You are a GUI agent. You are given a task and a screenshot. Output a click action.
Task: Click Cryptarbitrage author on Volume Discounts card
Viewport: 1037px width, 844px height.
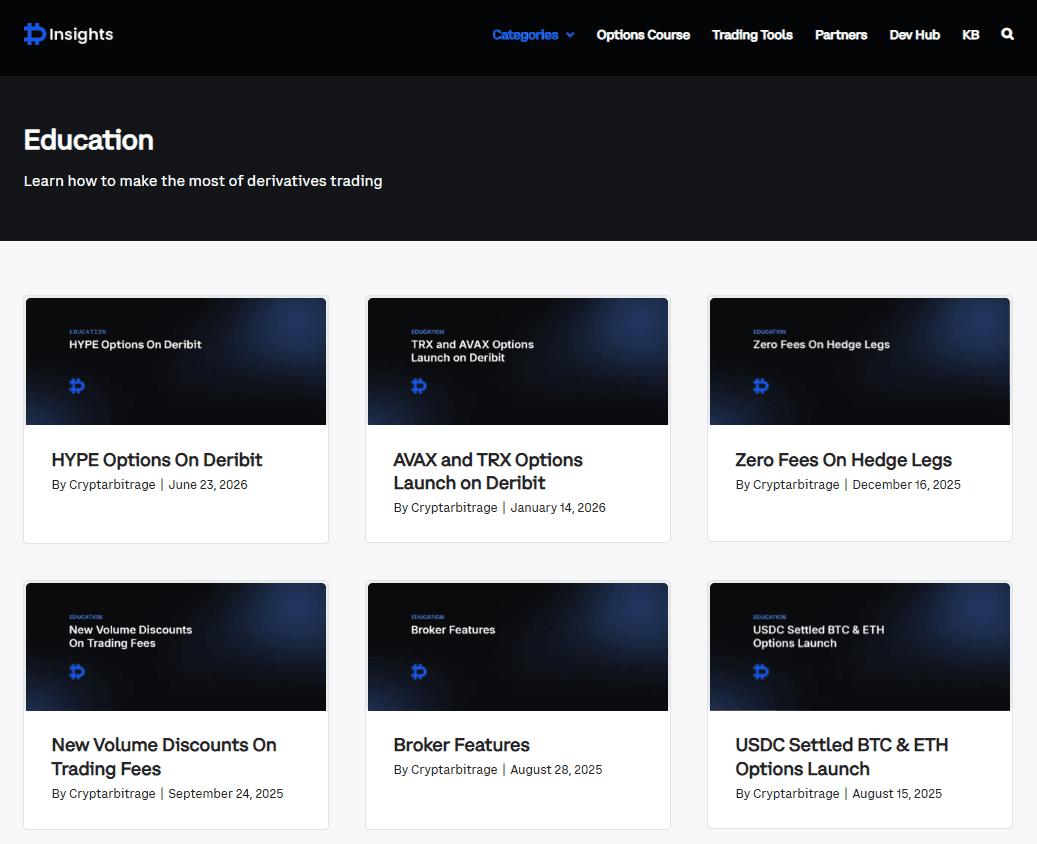click(112, 794)
